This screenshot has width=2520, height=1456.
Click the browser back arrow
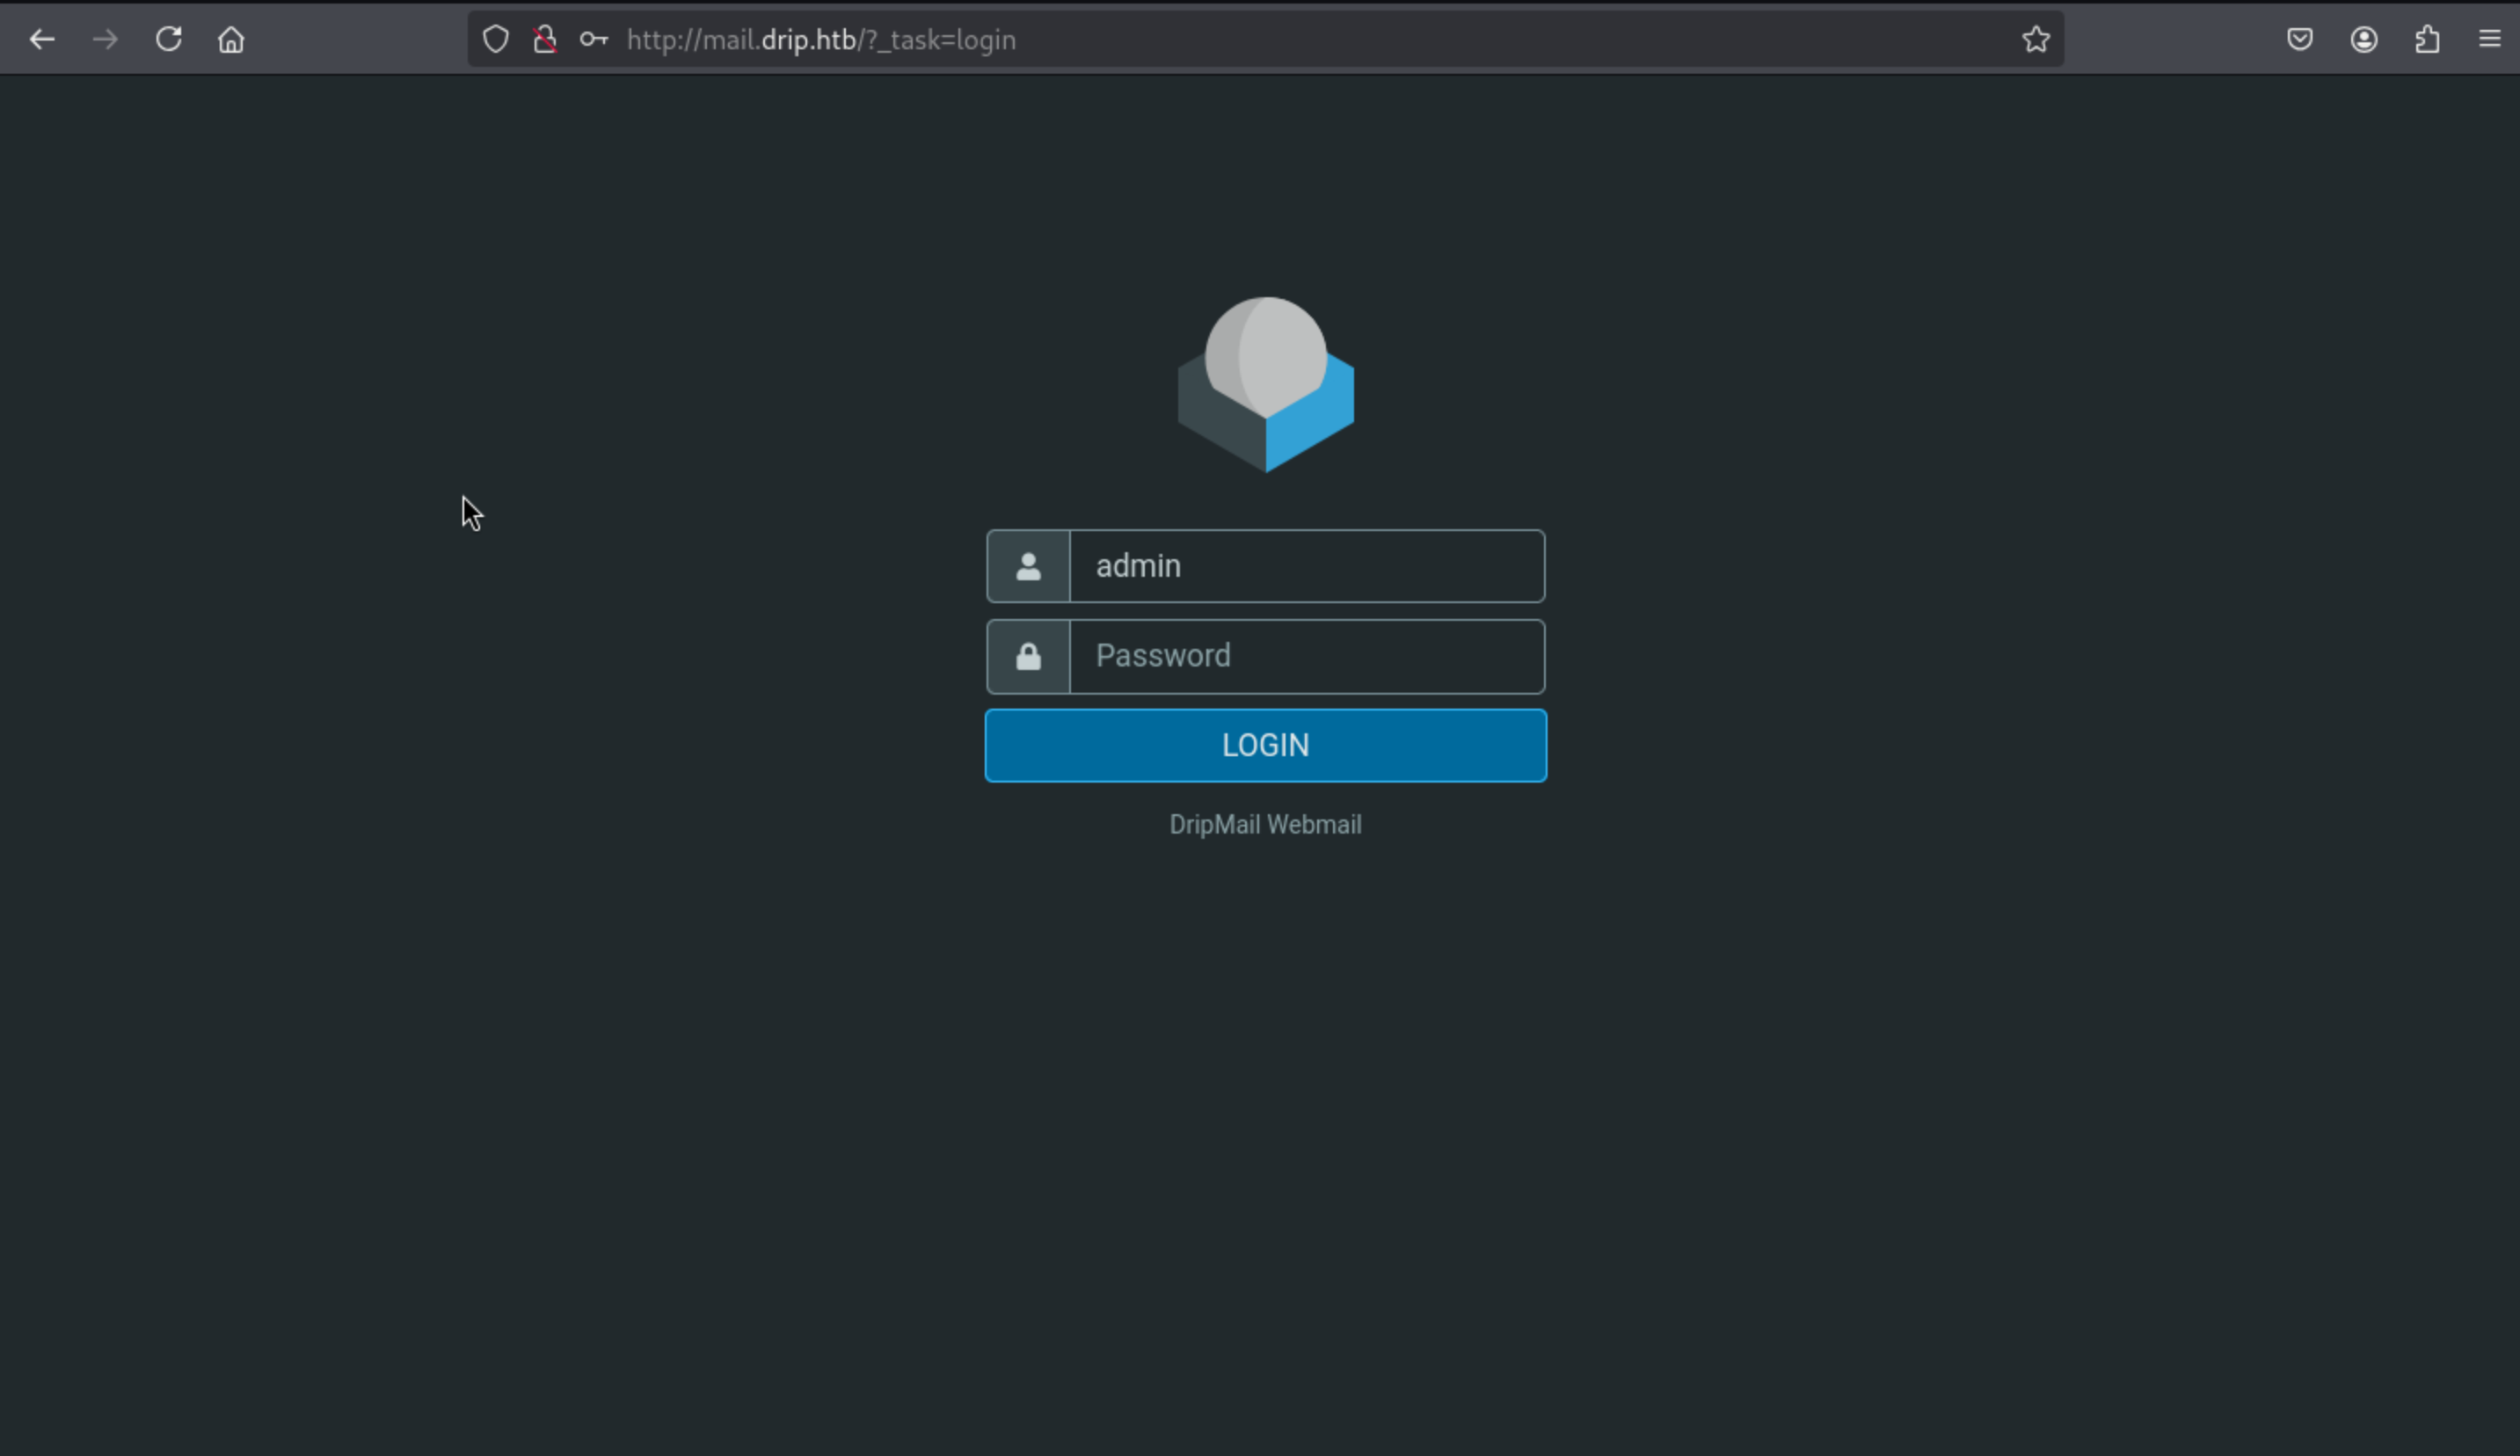[42, 40]
